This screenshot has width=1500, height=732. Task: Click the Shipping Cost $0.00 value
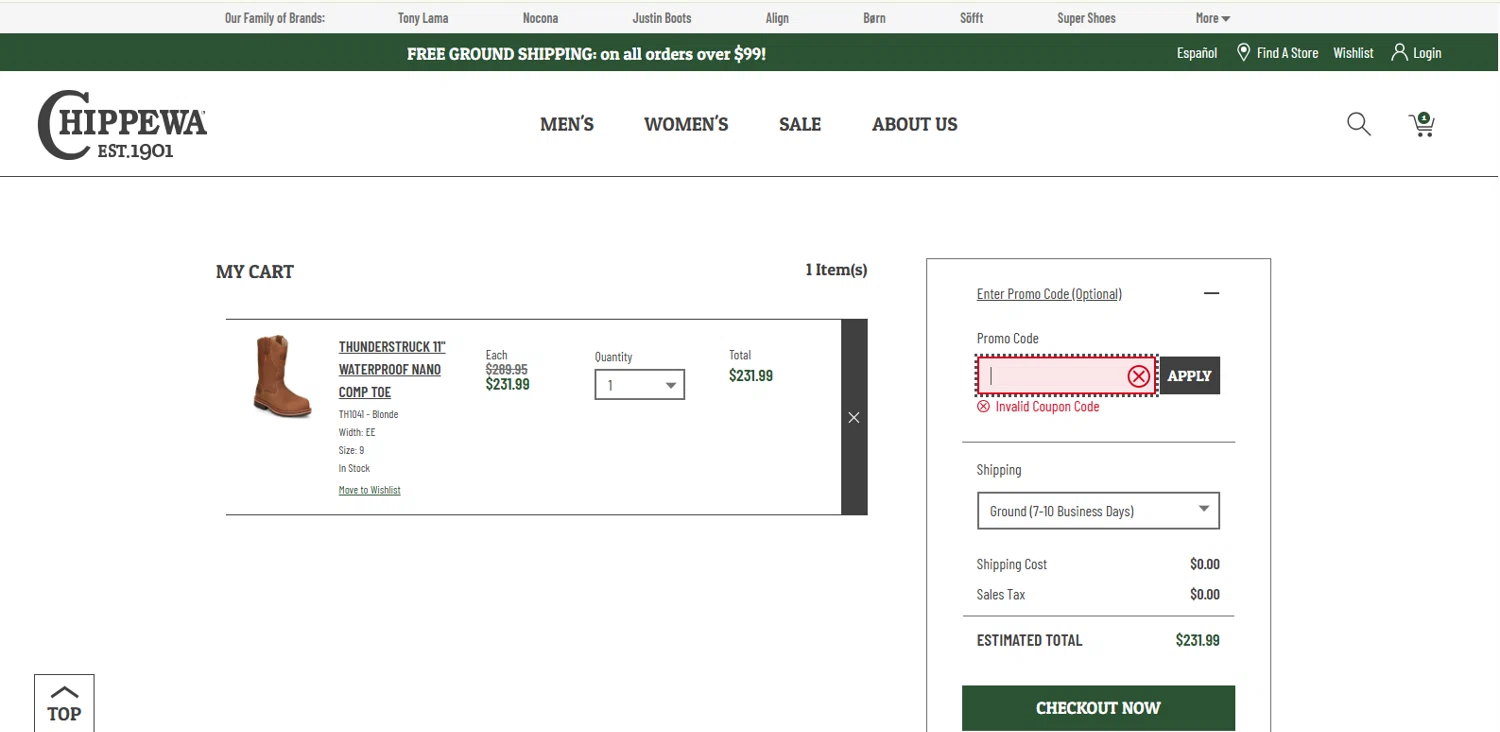point(1205,564)
